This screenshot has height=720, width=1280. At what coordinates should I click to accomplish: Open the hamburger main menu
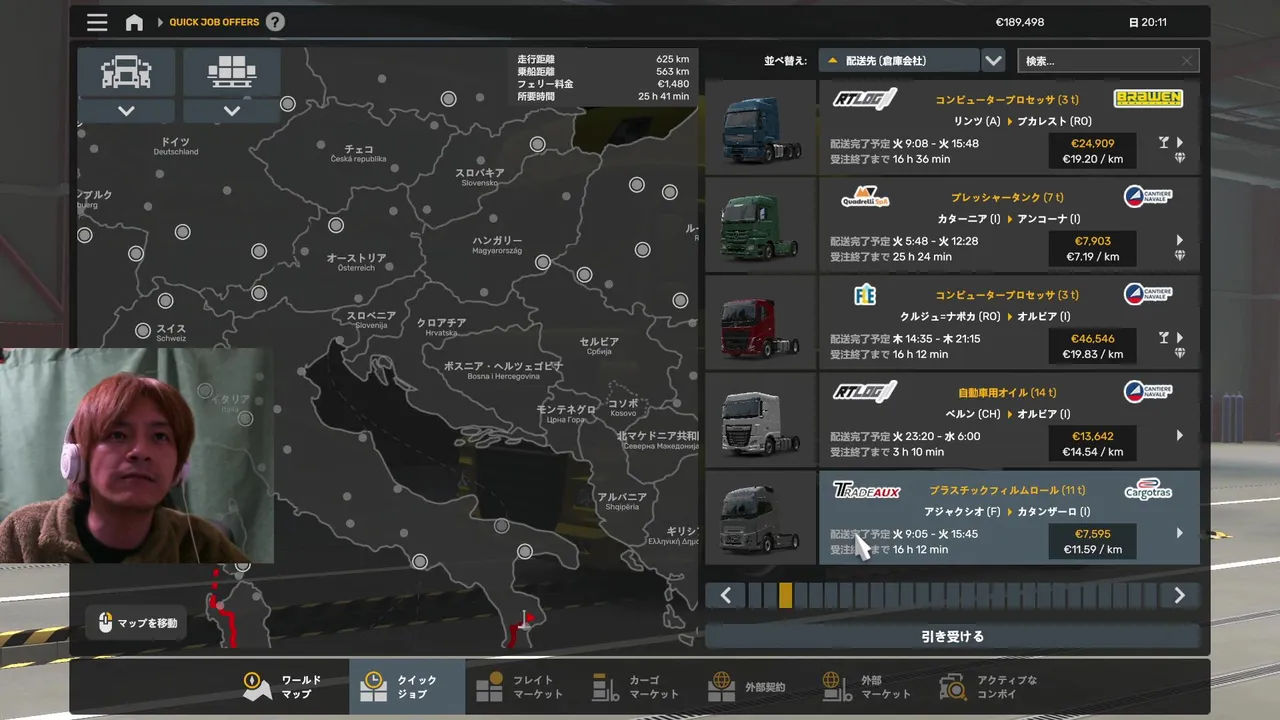[x=97, y=22]
